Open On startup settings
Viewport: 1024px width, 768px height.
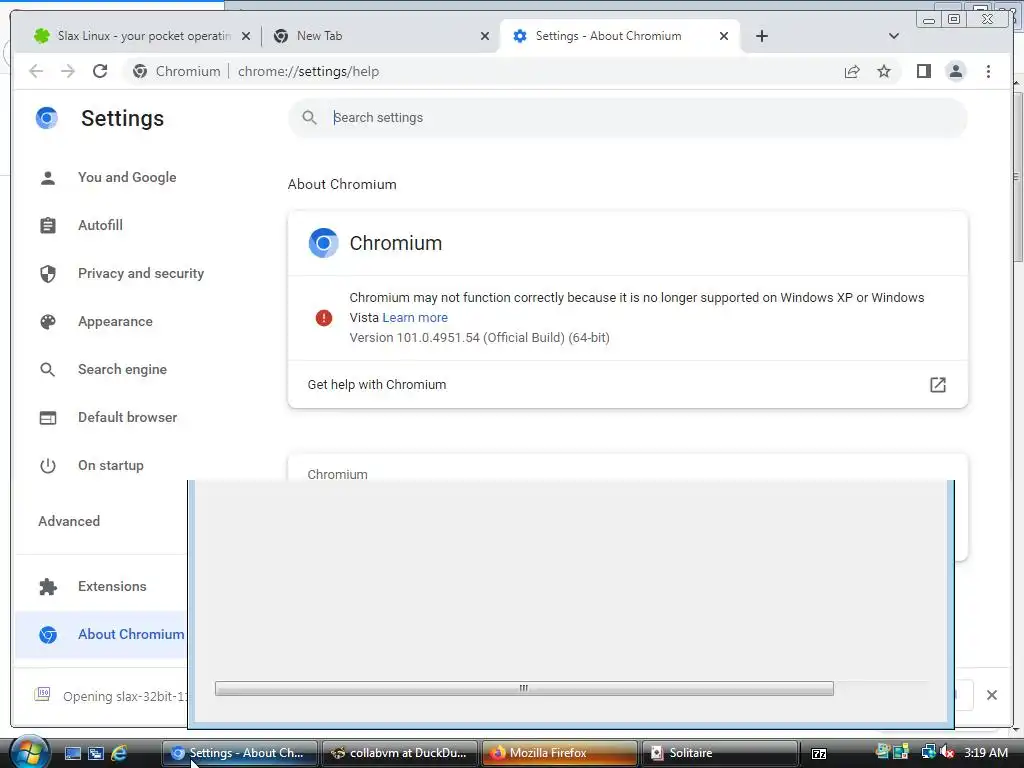coord(110,466)
